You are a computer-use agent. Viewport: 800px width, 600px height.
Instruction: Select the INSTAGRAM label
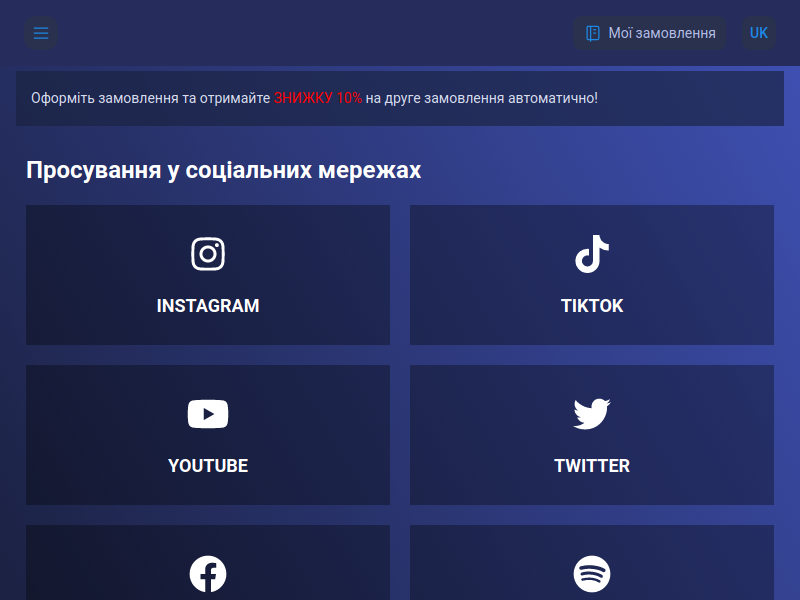[208, 306]
